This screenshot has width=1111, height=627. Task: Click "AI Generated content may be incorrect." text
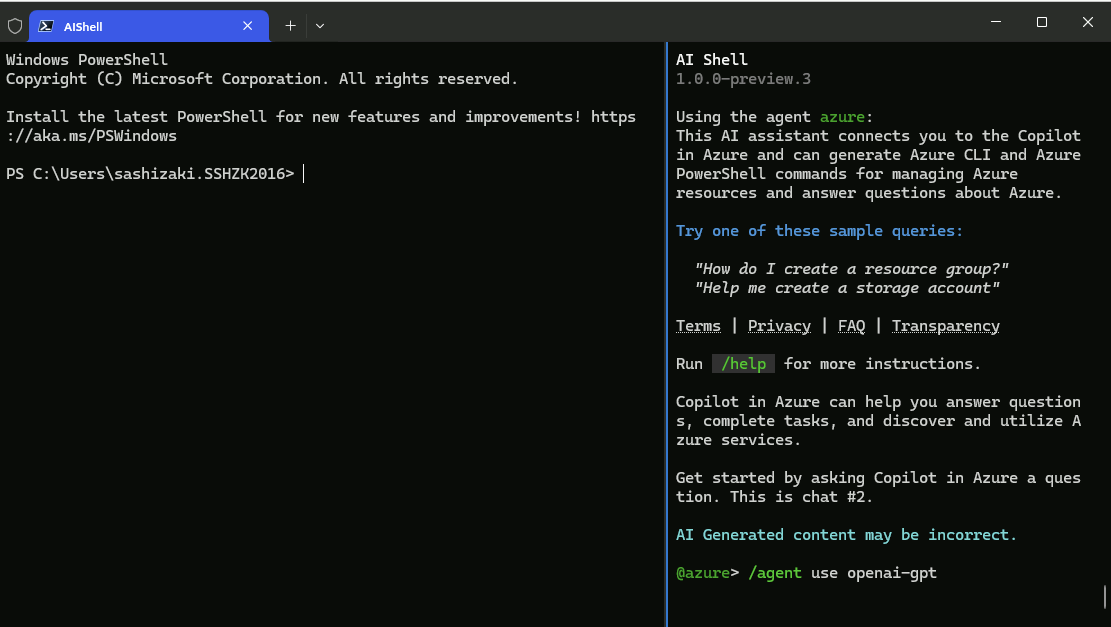pos(846,535)
